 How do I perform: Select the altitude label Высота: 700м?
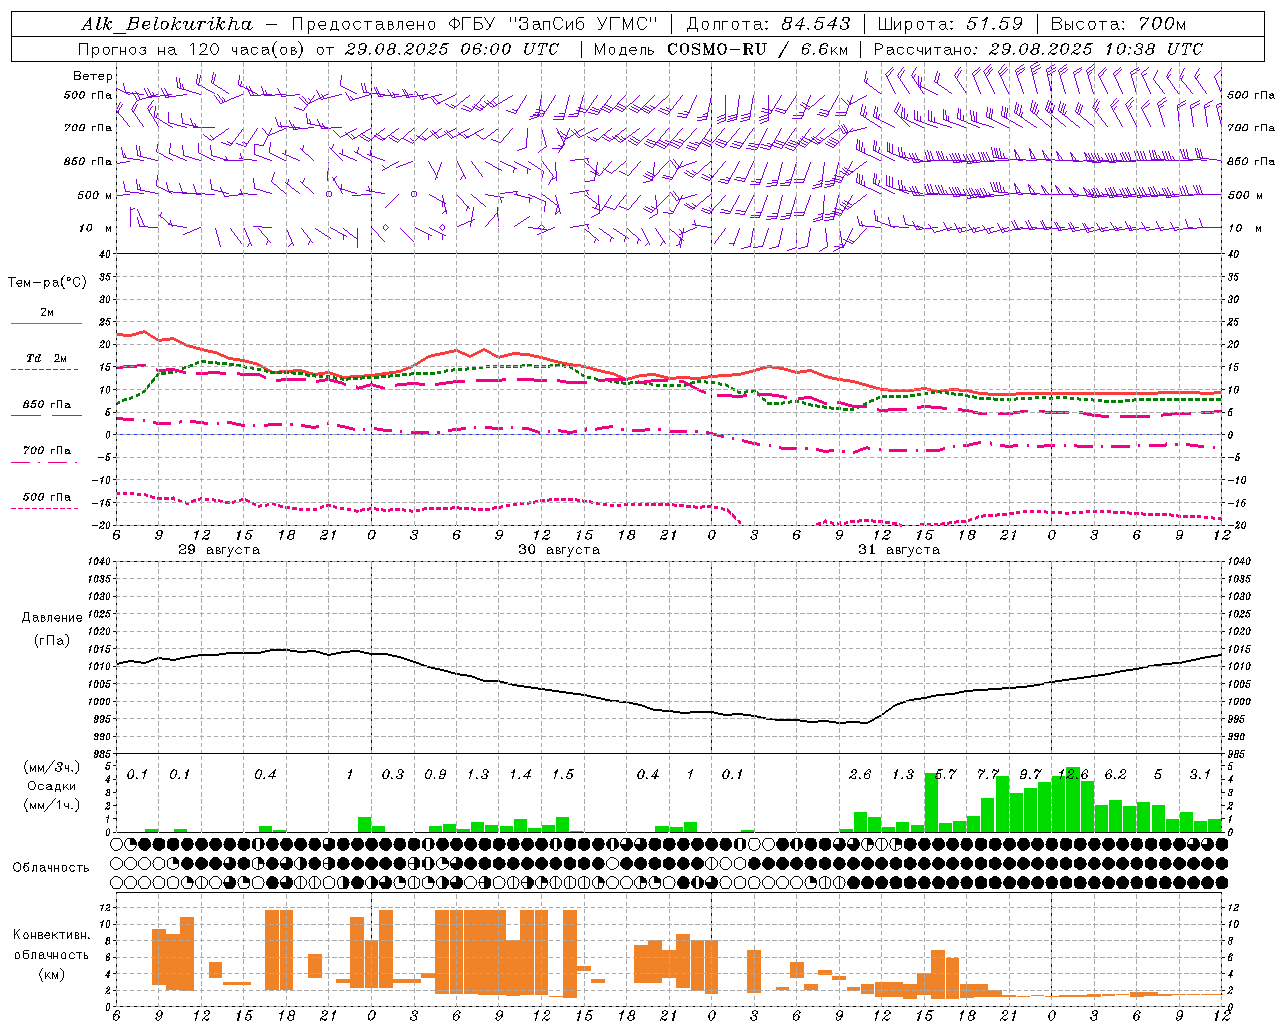(x=1119, y=24)
